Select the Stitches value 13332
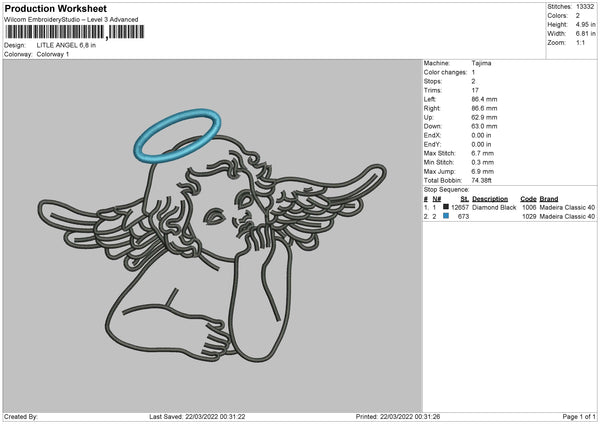 coord(585,7)
